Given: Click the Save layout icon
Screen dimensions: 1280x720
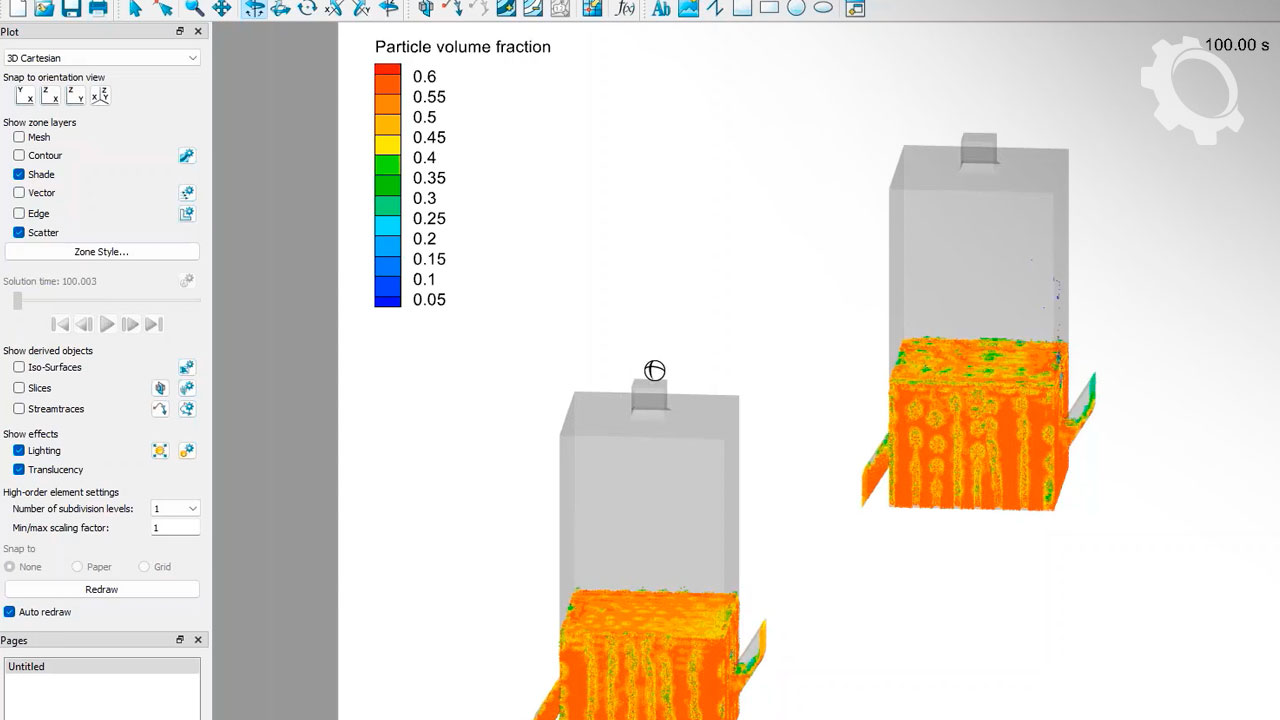Looking at the screenshot, I should [x=71, y=8].
